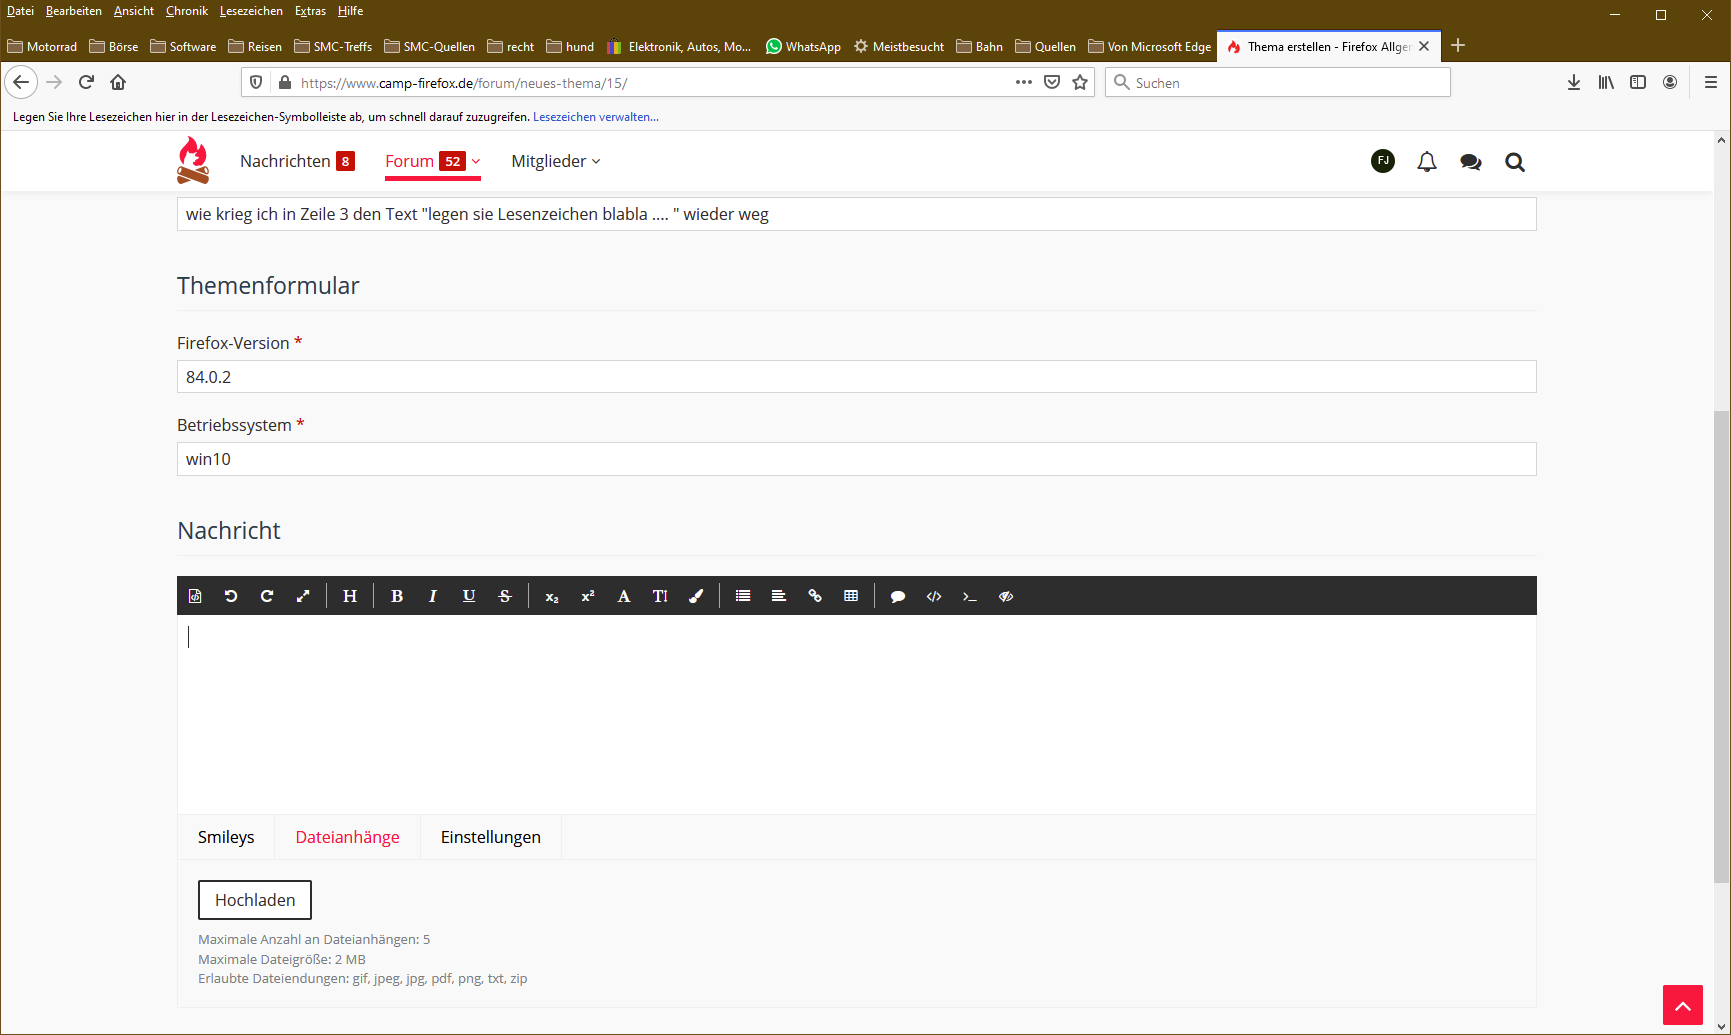Open page actions three-dot menu
The image size is (1731, 1035).
(x=1024, y=82)
